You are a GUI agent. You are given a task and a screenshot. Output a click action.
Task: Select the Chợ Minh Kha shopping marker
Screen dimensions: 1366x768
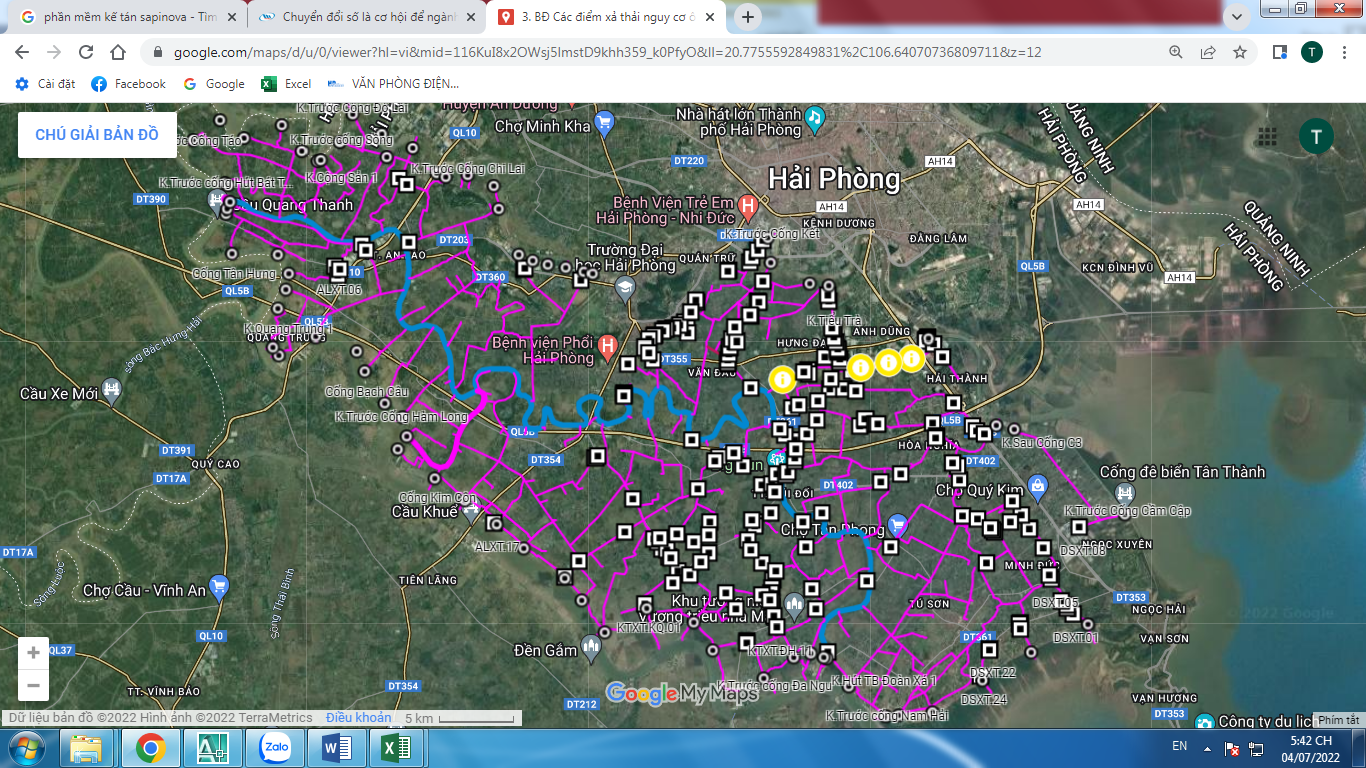(603, 124)
